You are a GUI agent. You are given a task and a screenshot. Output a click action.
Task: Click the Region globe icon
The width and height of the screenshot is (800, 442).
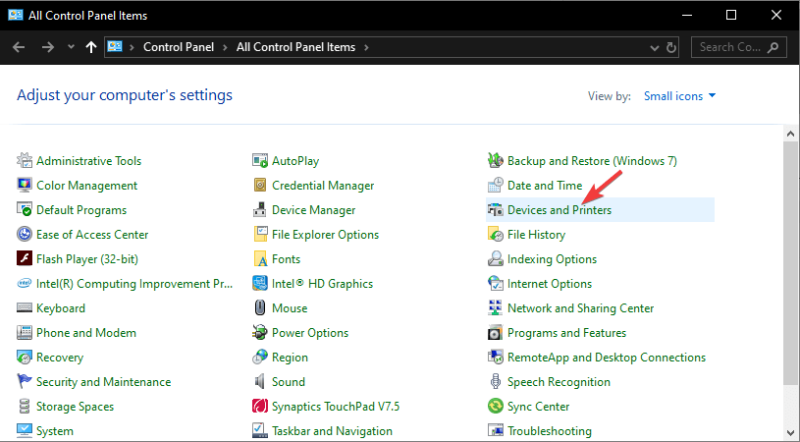[x=260, y=357]
